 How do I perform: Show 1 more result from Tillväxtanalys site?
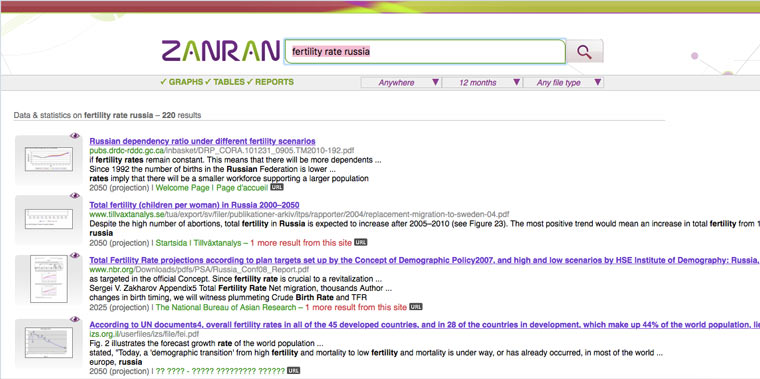[x=301, y=243]
